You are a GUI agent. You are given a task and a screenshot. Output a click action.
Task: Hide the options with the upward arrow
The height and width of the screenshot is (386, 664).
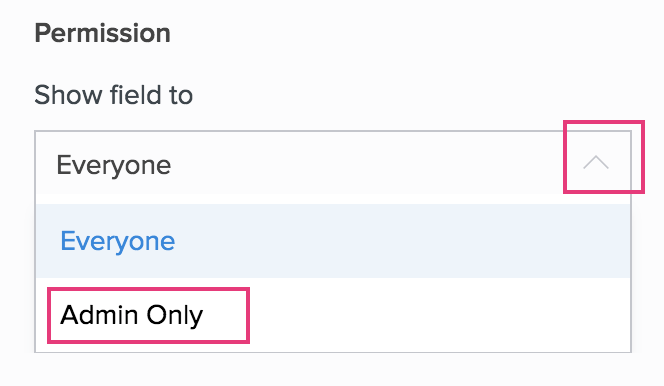(596, 162)
